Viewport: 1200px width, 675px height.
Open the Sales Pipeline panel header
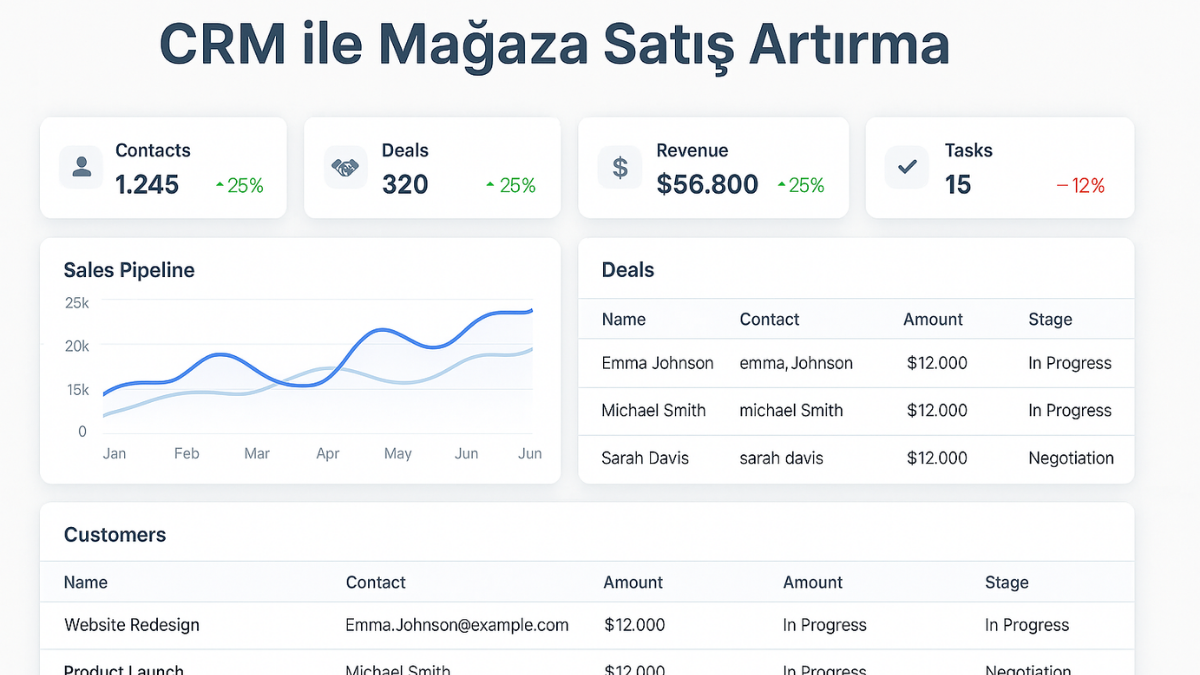pyautogui.click(x=128, y=270)
